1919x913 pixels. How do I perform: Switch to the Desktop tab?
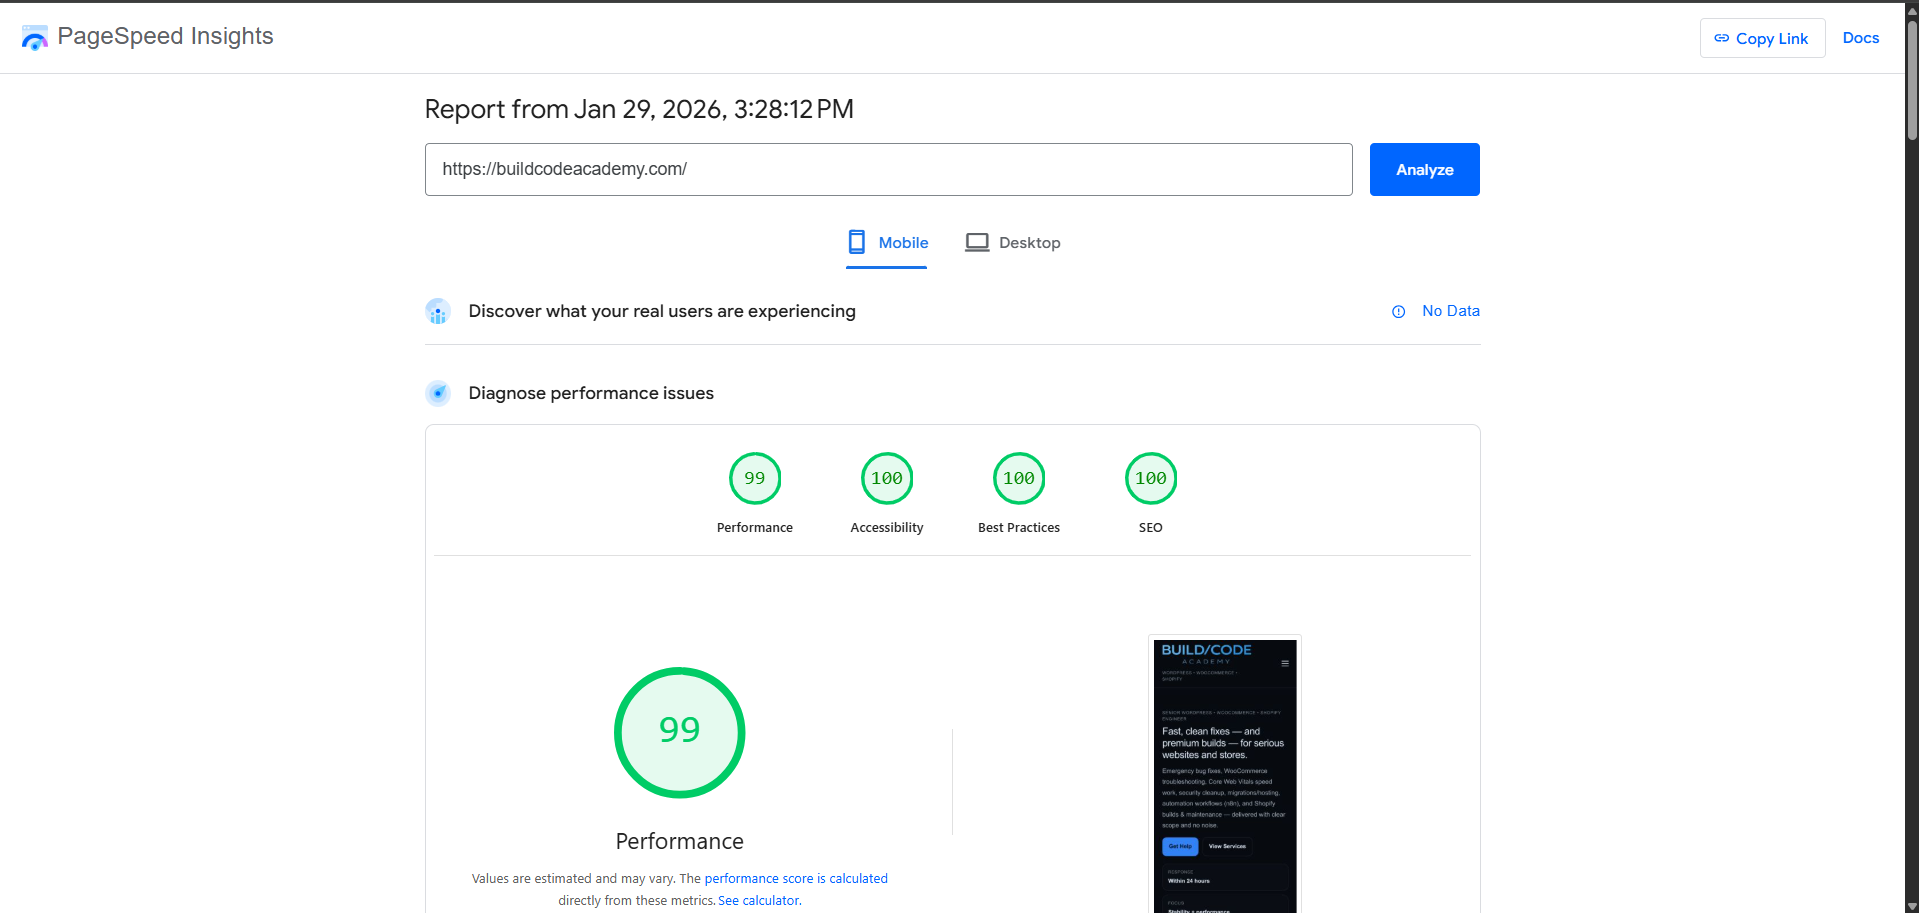[1012, 243]
